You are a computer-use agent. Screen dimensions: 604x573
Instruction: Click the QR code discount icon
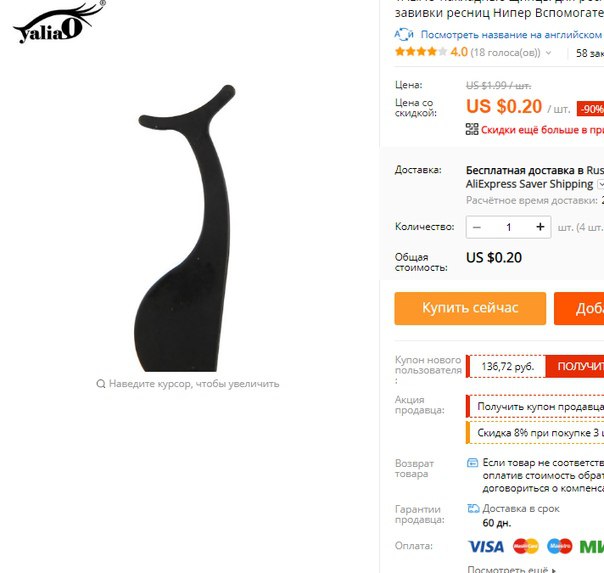point(472,129)
